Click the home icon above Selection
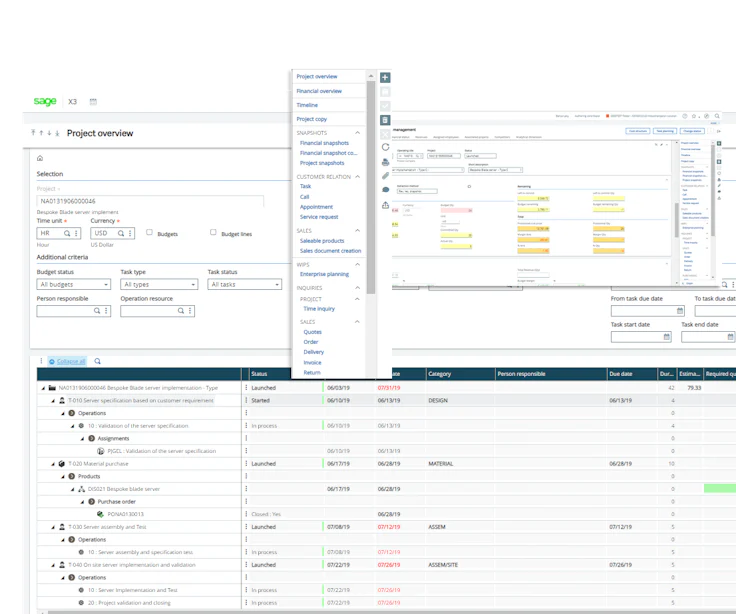Viewport: 736px width, 614px height. pyautogui.click(x=40, y=158)
